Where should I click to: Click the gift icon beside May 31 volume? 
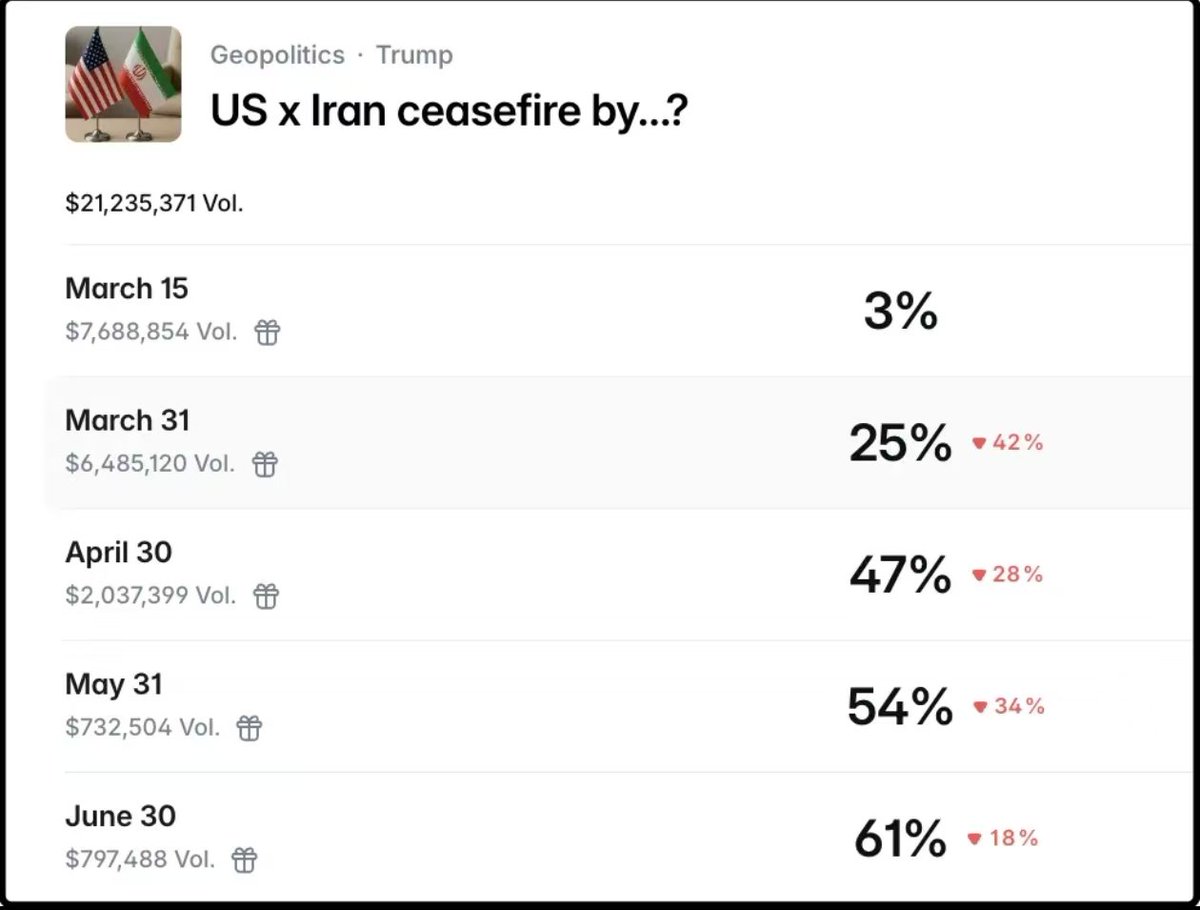(249, 728)
